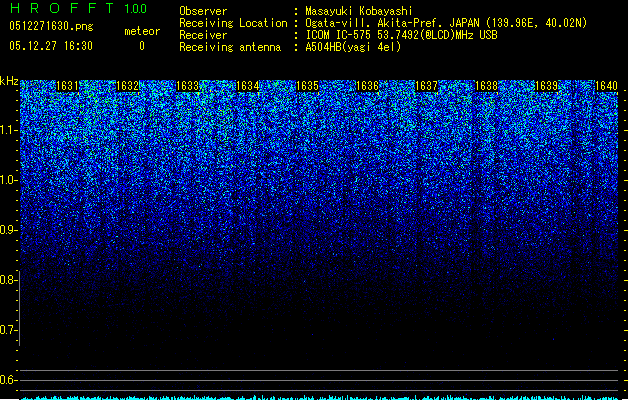Click the 1.1 frequency axis label
629x400 pixels.
click(8, 130)
